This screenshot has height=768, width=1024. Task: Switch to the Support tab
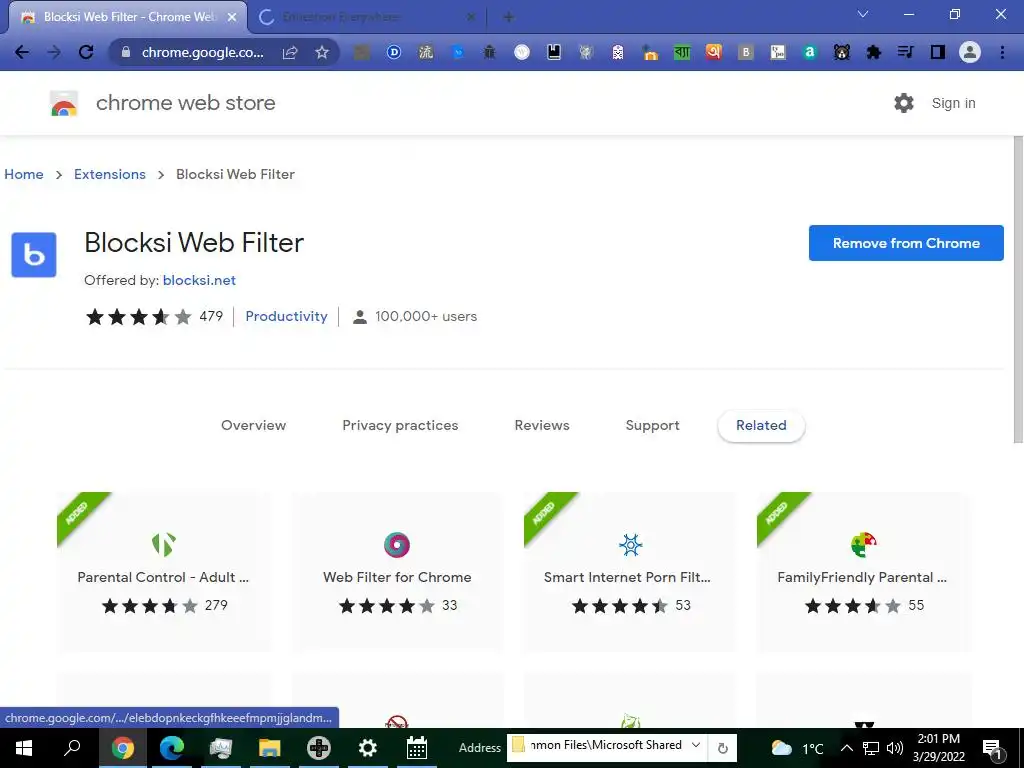pos(652,425)
